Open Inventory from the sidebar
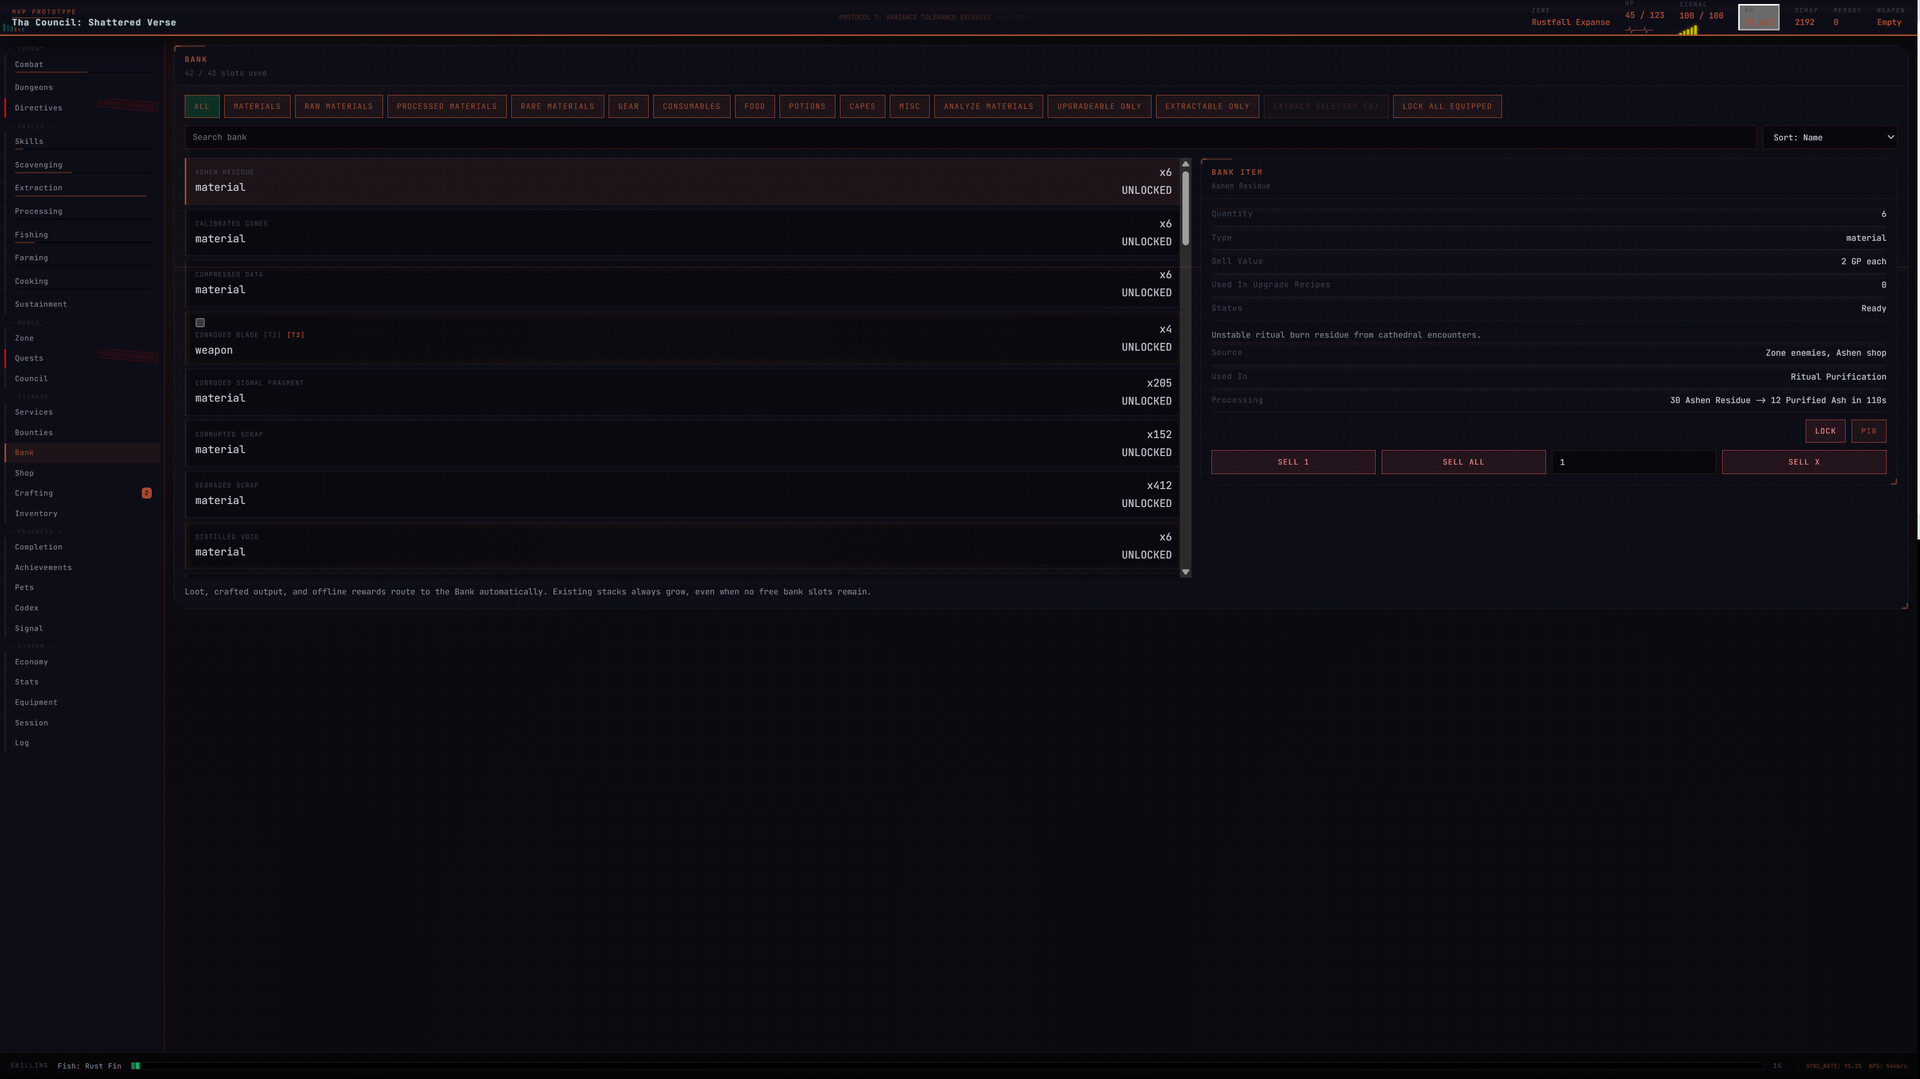 [36, 514]
